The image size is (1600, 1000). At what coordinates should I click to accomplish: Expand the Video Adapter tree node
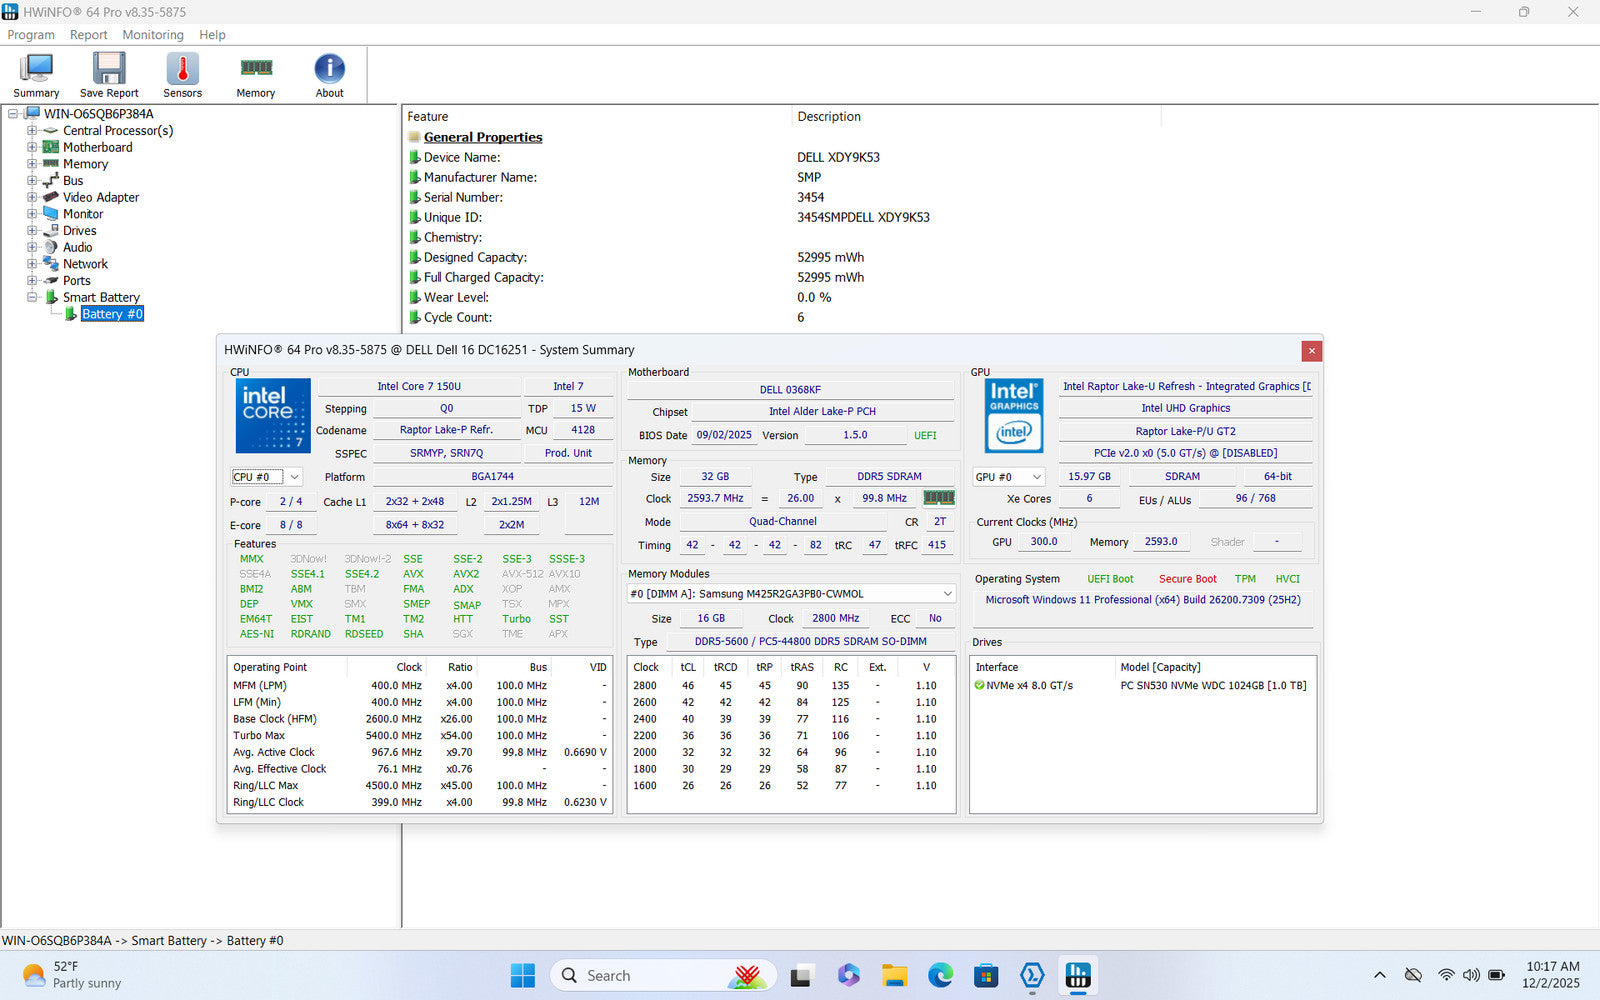click(32, 198)
